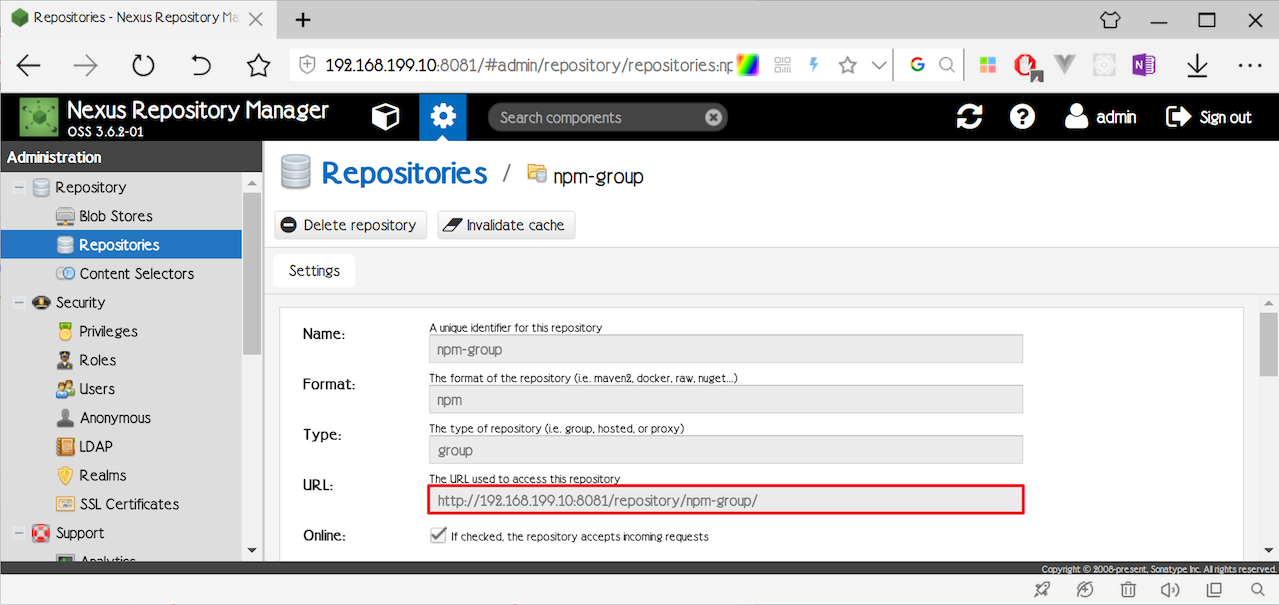Viewport: 1279px width, 605px height.
Task: Expand the address bar dropdown chevron
Action: pyautogui.click(x=879, y=65)
